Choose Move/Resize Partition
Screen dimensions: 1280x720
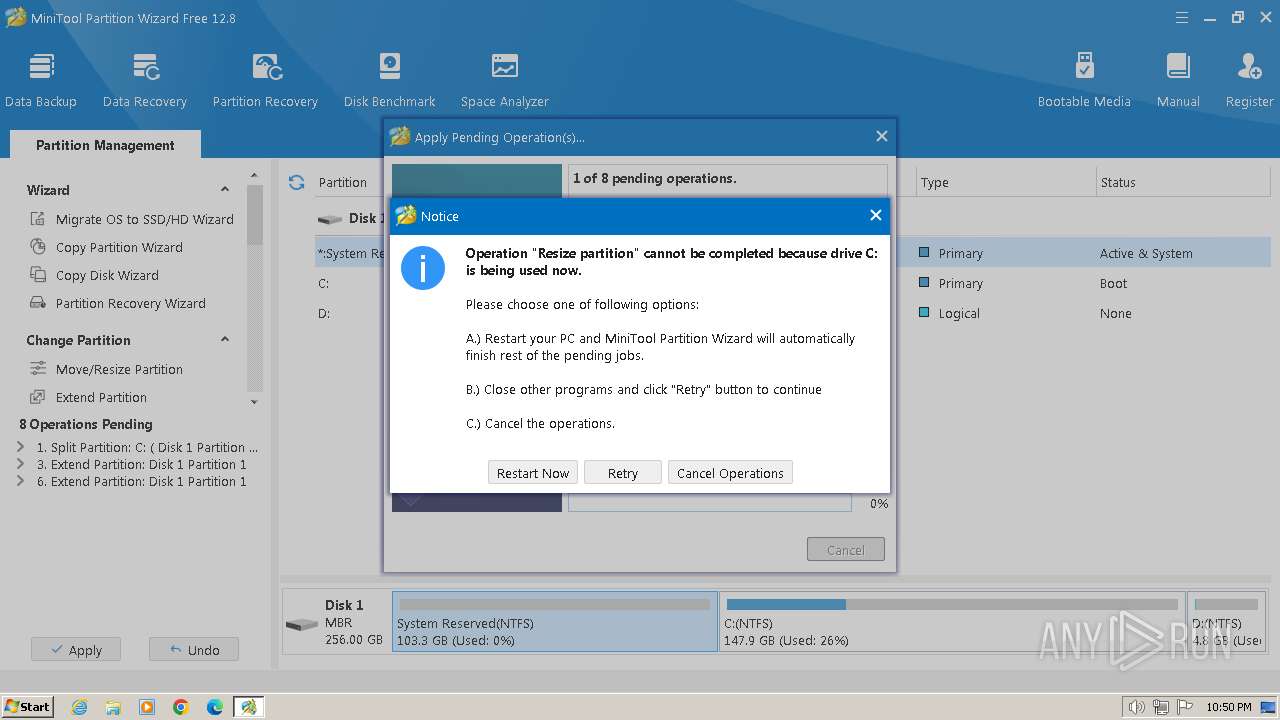click(119, 369)
